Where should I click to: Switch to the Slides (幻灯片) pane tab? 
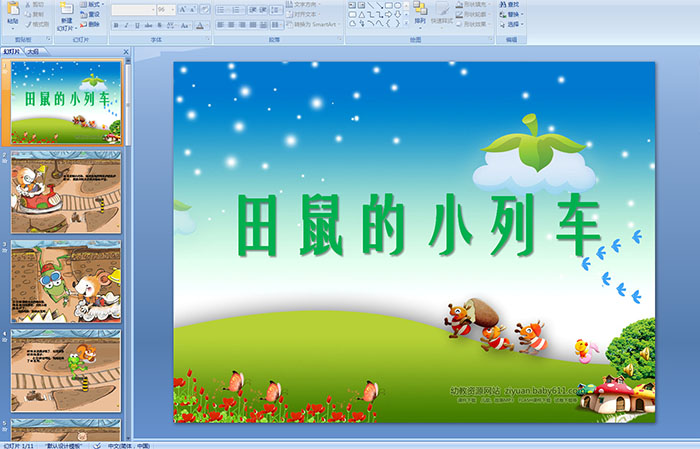[12, 50]
